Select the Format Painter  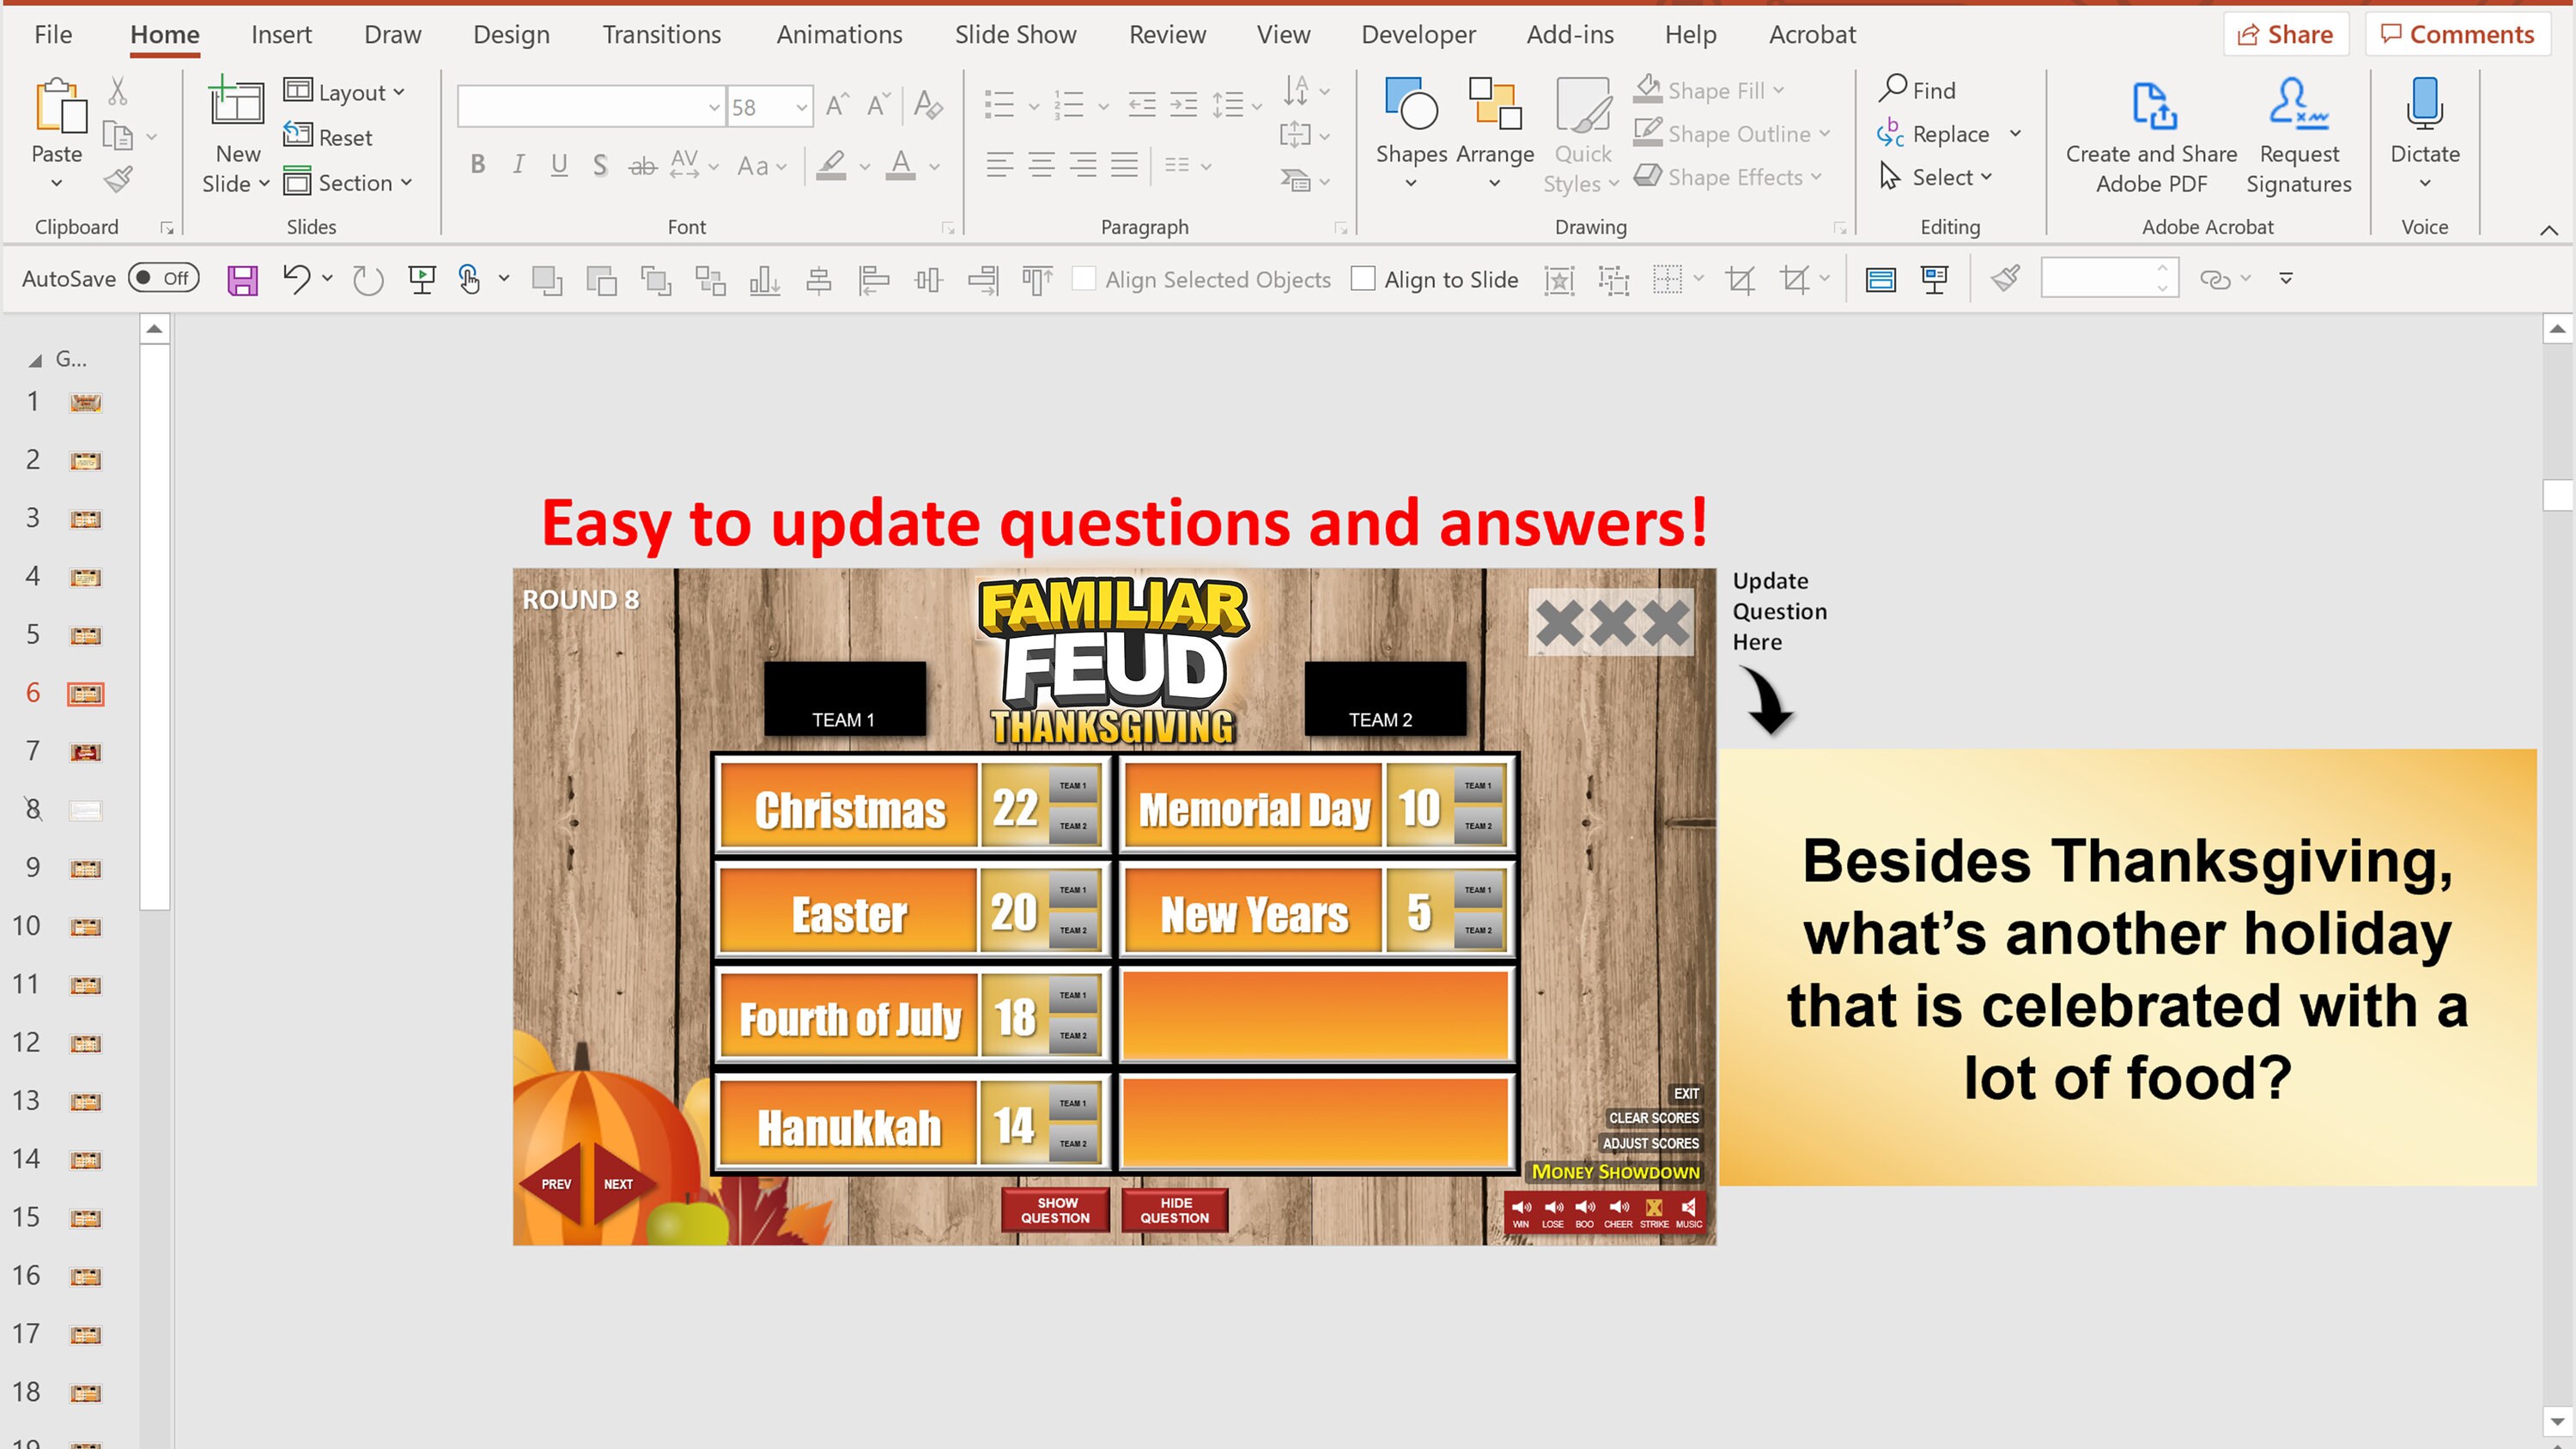[117, 179]
